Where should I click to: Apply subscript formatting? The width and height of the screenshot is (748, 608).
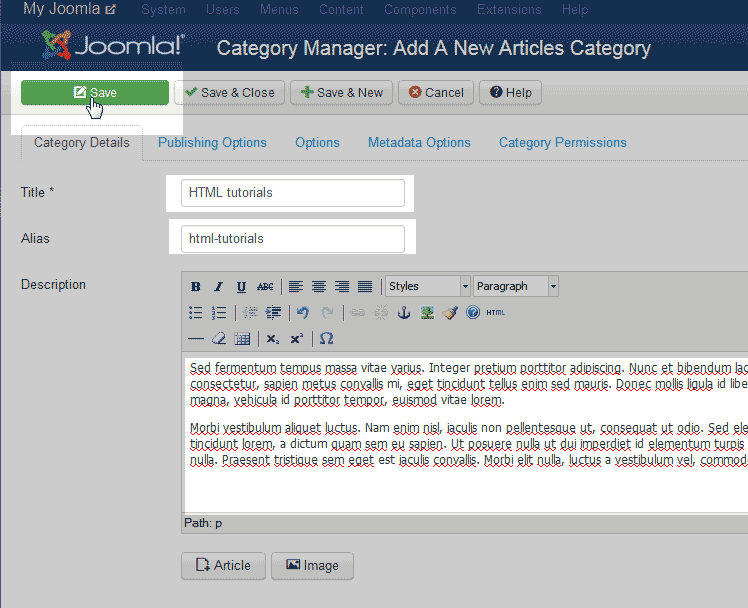point(273,339)
